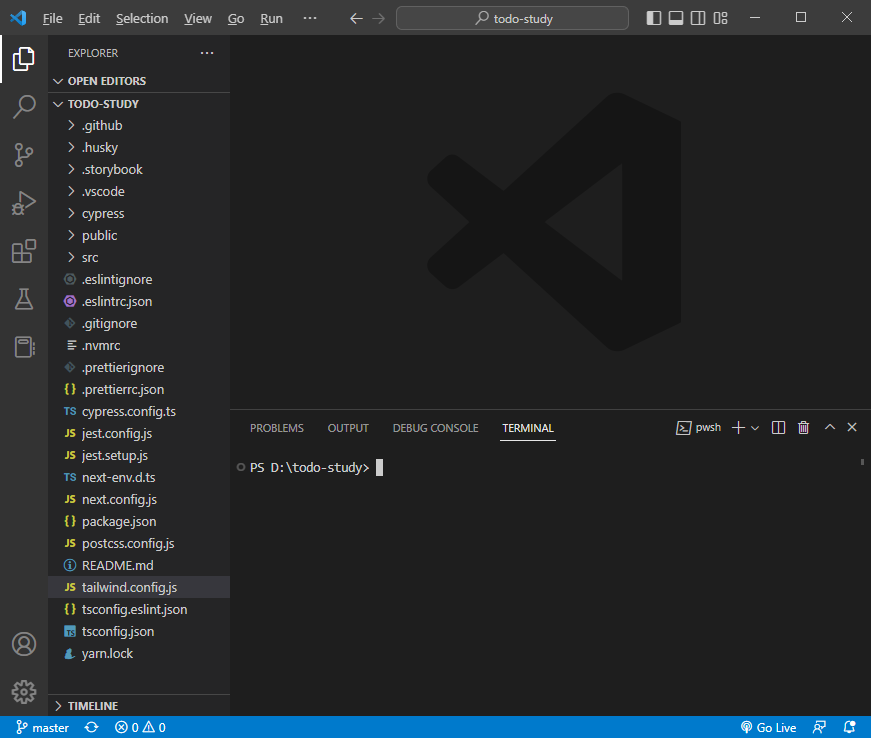The height and width of the screenshot is (738, 871).
Task: Click the Explorer more actions ellipsis
Action: tap(207, 53)
